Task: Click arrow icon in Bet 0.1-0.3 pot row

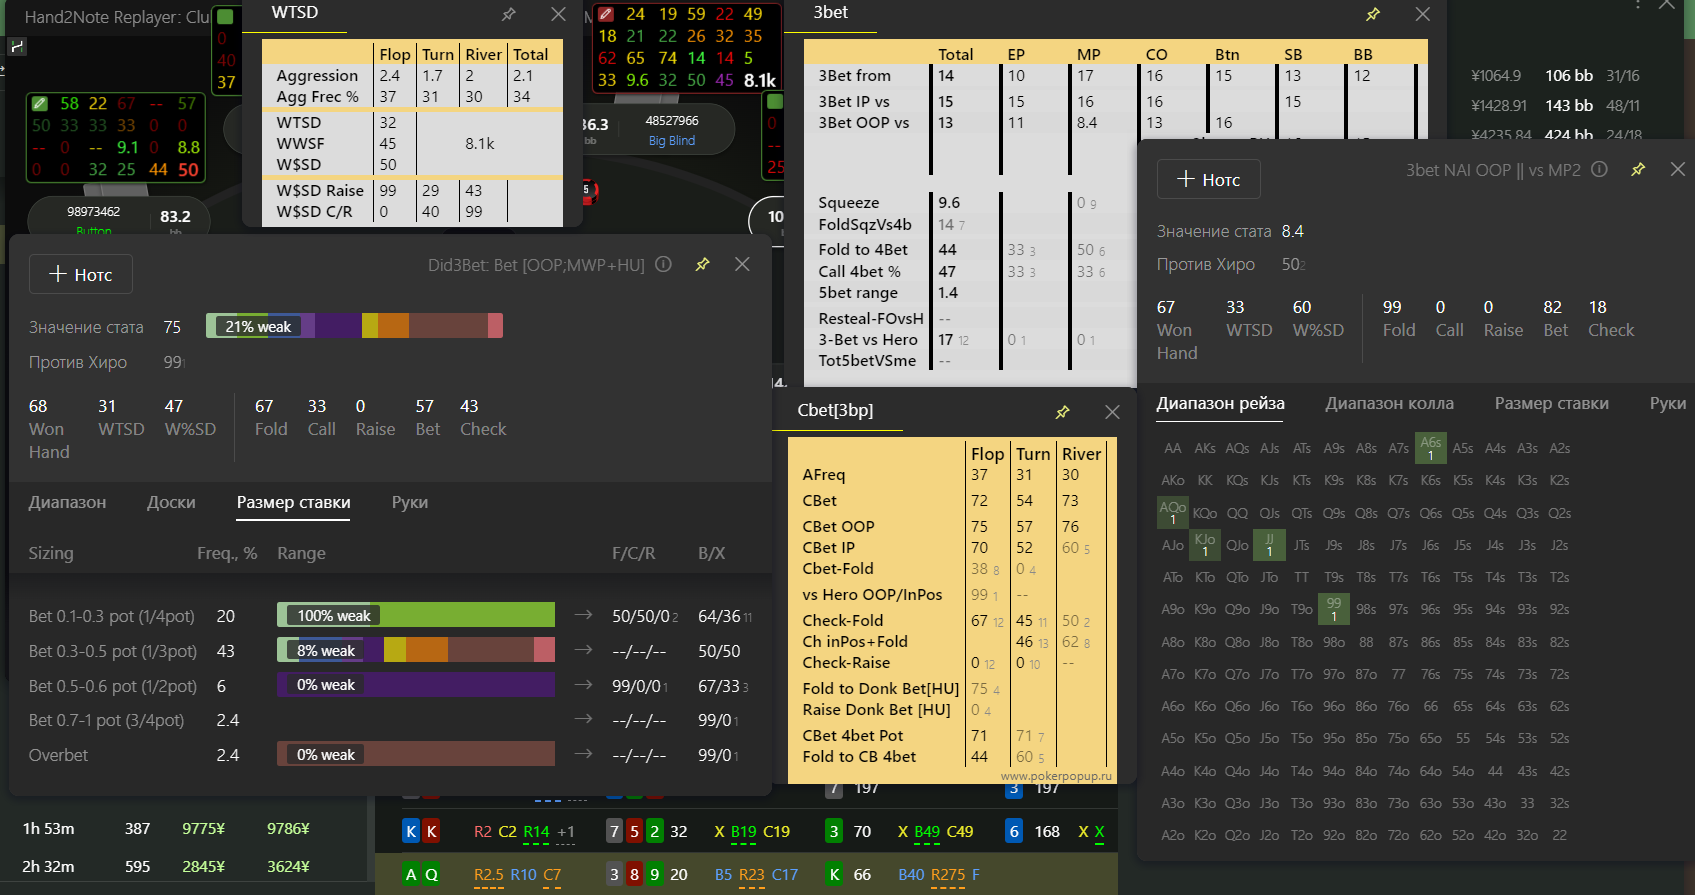Action: click(584, 615)
